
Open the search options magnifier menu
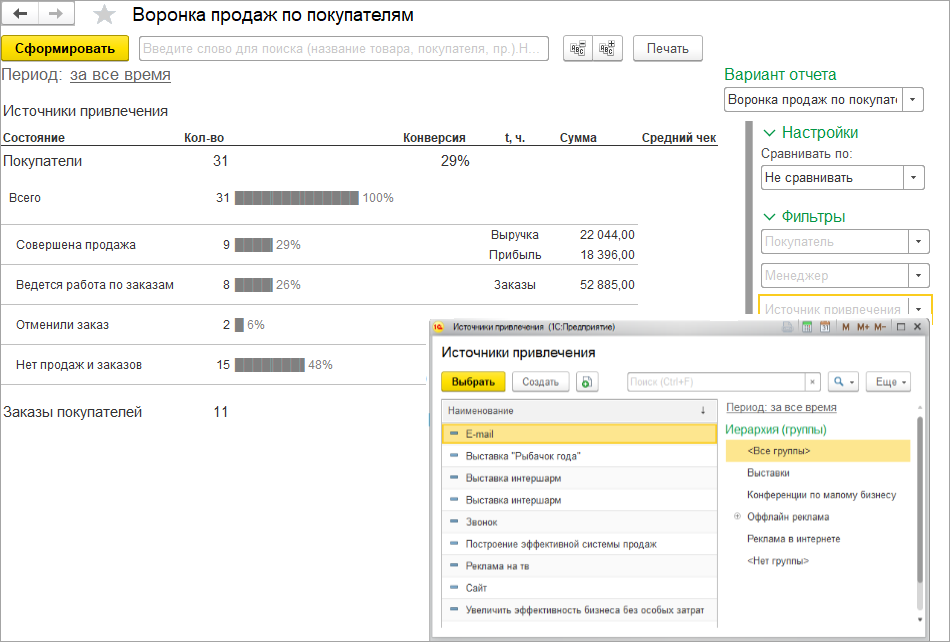tap(844, 382)
